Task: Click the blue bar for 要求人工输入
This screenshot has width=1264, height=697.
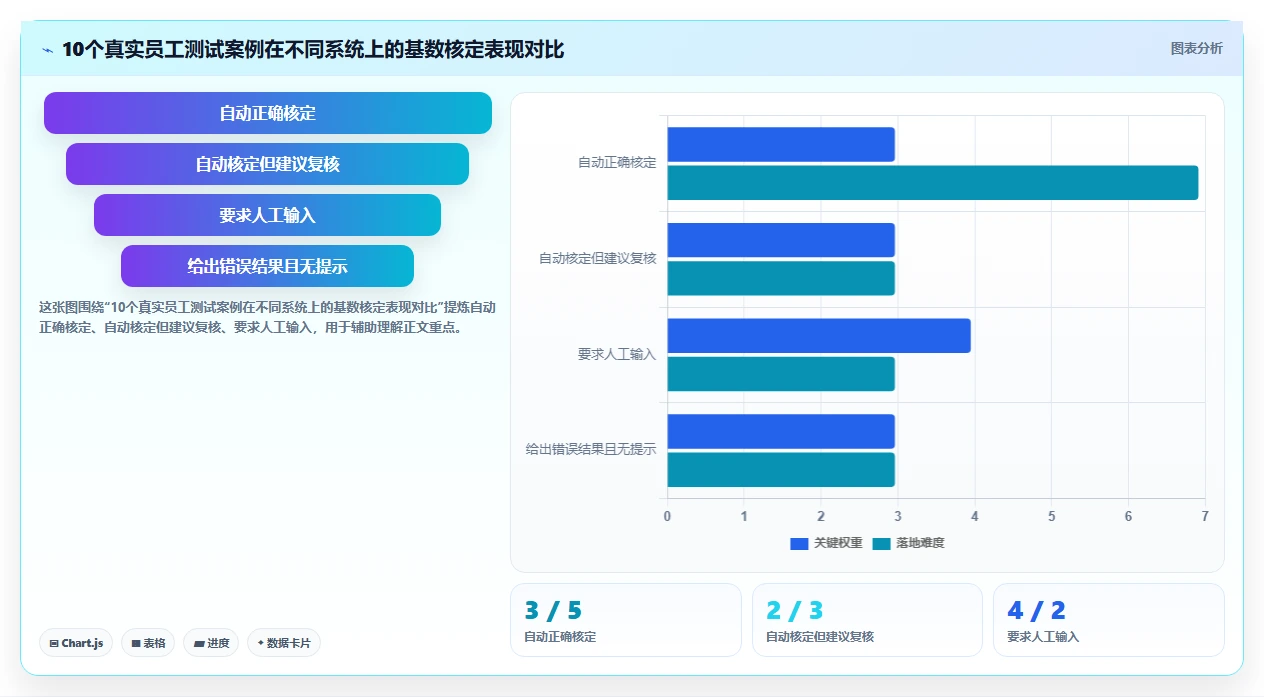Action: pyautogui.click(x=819, y=336)
